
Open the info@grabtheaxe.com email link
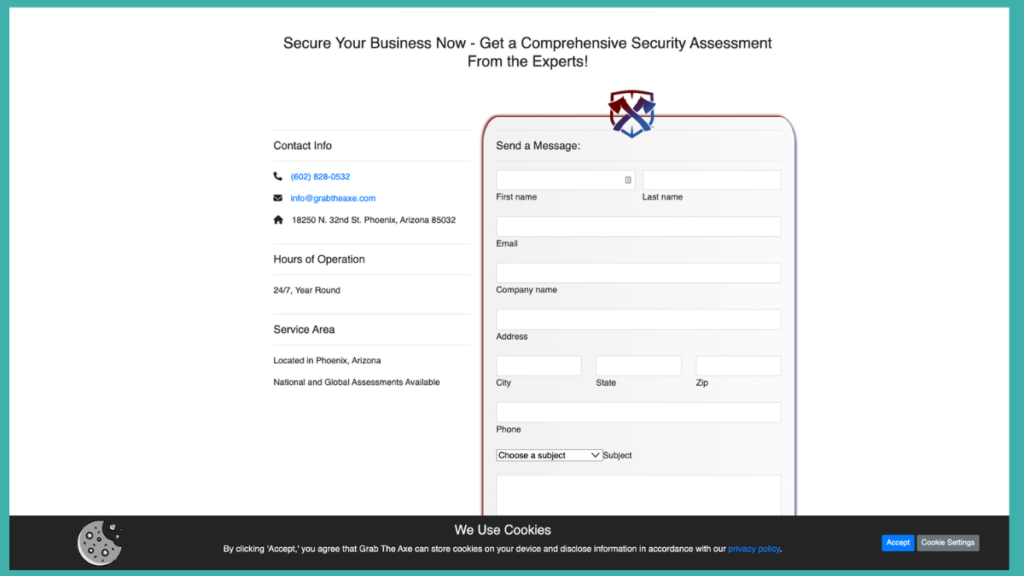coord(333,198)
